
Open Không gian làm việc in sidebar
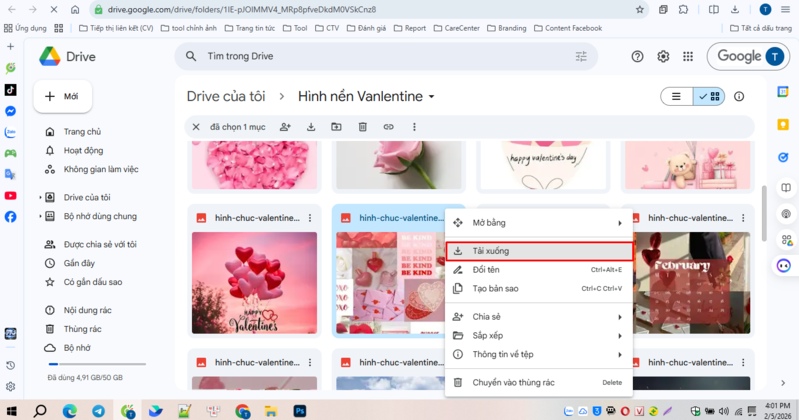[x=101, y=169]
